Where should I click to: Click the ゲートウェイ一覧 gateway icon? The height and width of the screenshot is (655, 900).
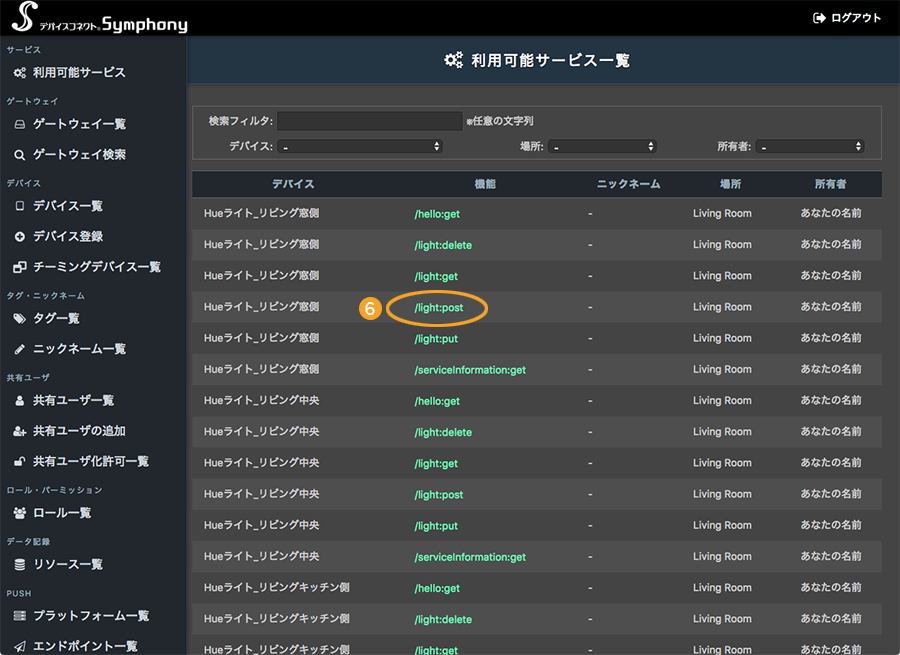[20, 124]
